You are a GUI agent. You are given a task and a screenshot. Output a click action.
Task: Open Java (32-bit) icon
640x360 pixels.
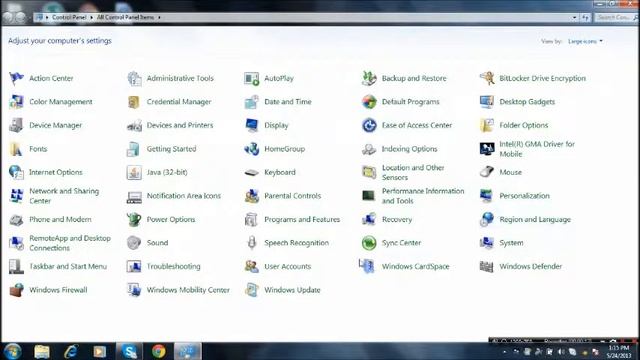tap(134, 172)
